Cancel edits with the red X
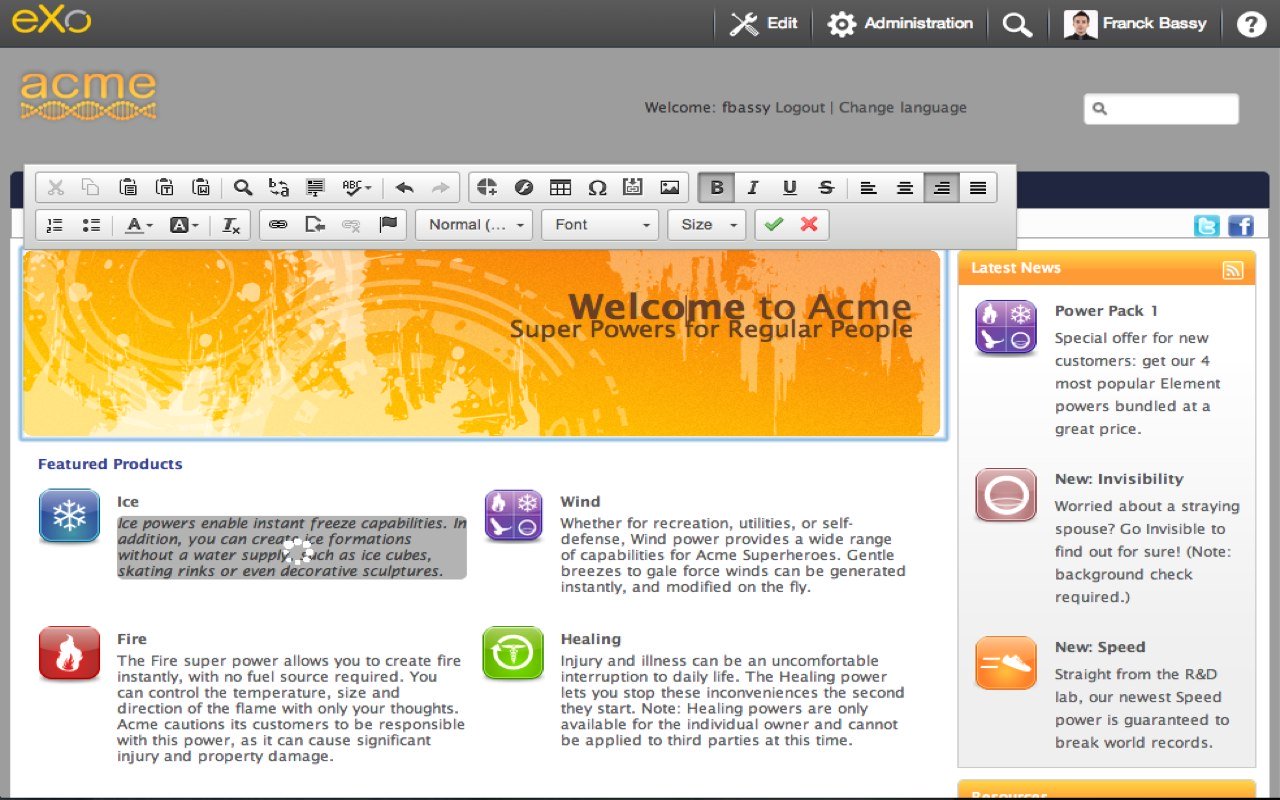 point(809,225)
